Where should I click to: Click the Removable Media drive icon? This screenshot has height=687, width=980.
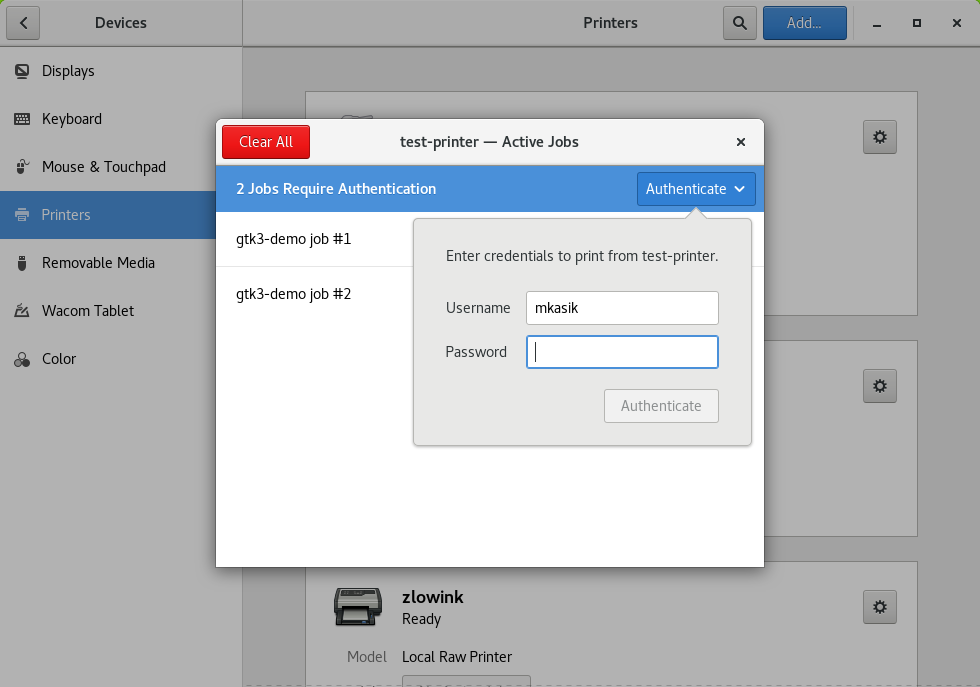point(22,263)
